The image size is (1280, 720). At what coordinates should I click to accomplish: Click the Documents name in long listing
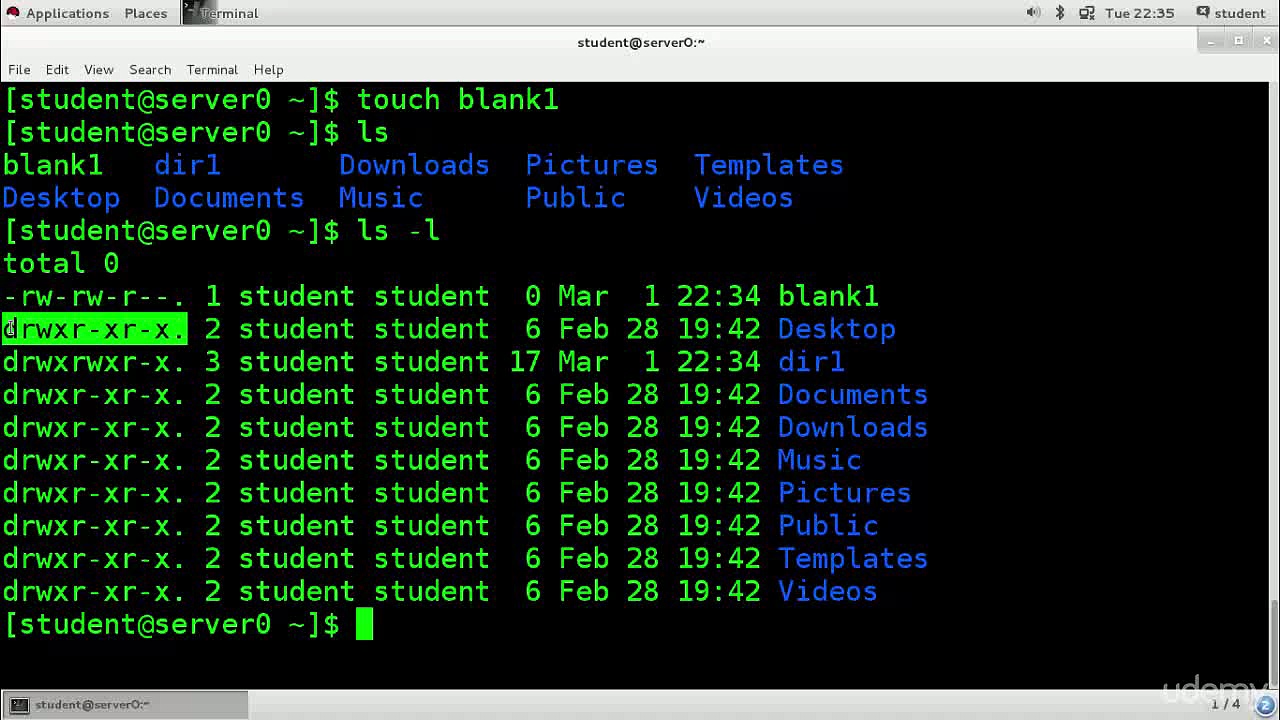853,395
